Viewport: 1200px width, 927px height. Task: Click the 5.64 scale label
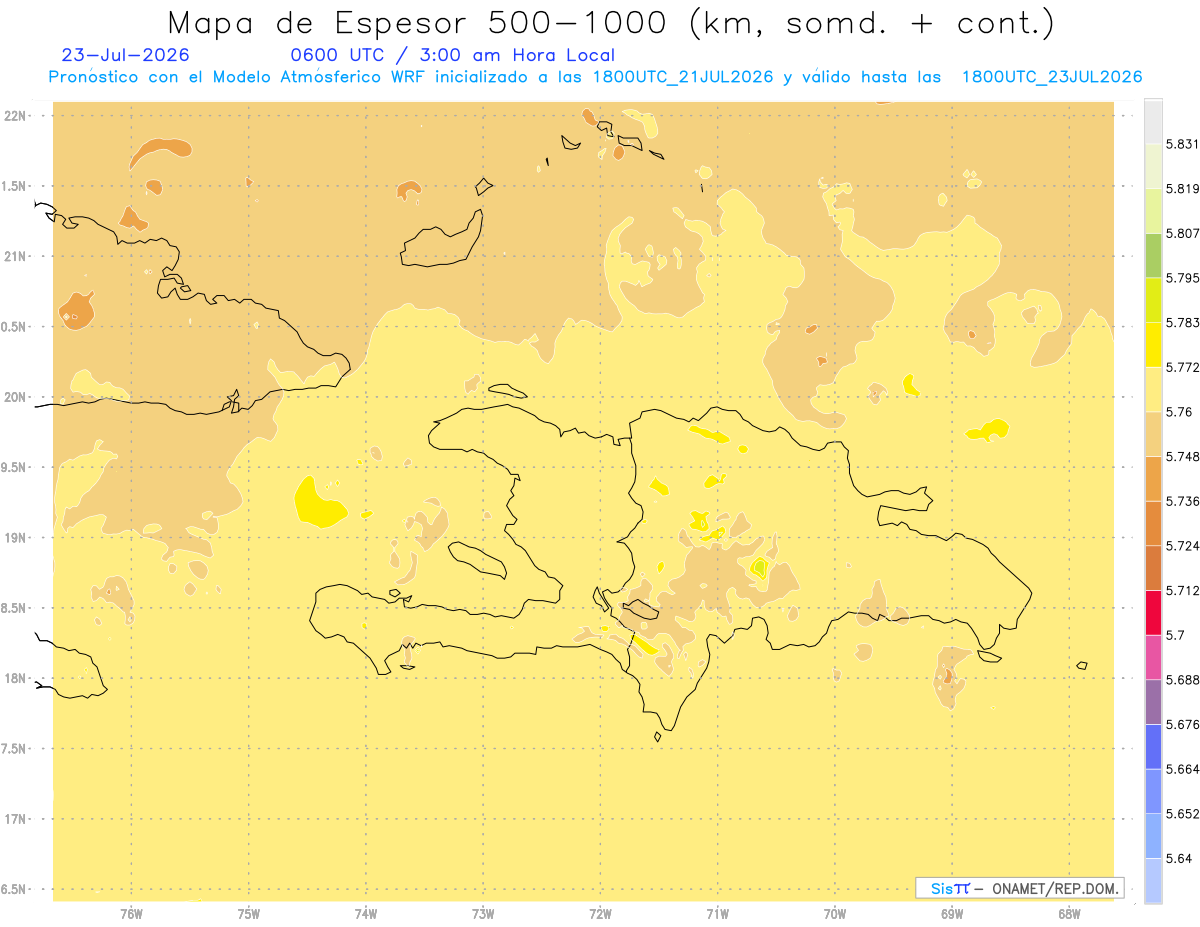(x=1181, y=859)
